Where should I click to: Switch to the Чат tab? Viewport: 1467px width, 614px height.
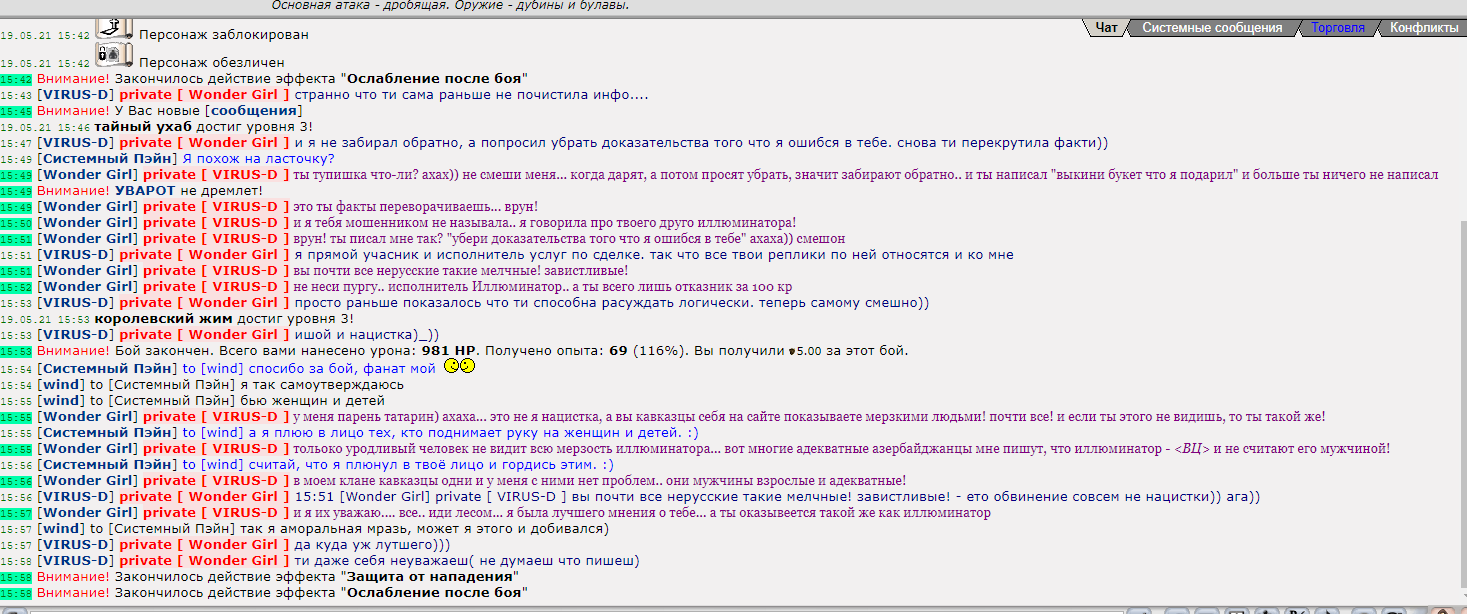point(1106,28)
